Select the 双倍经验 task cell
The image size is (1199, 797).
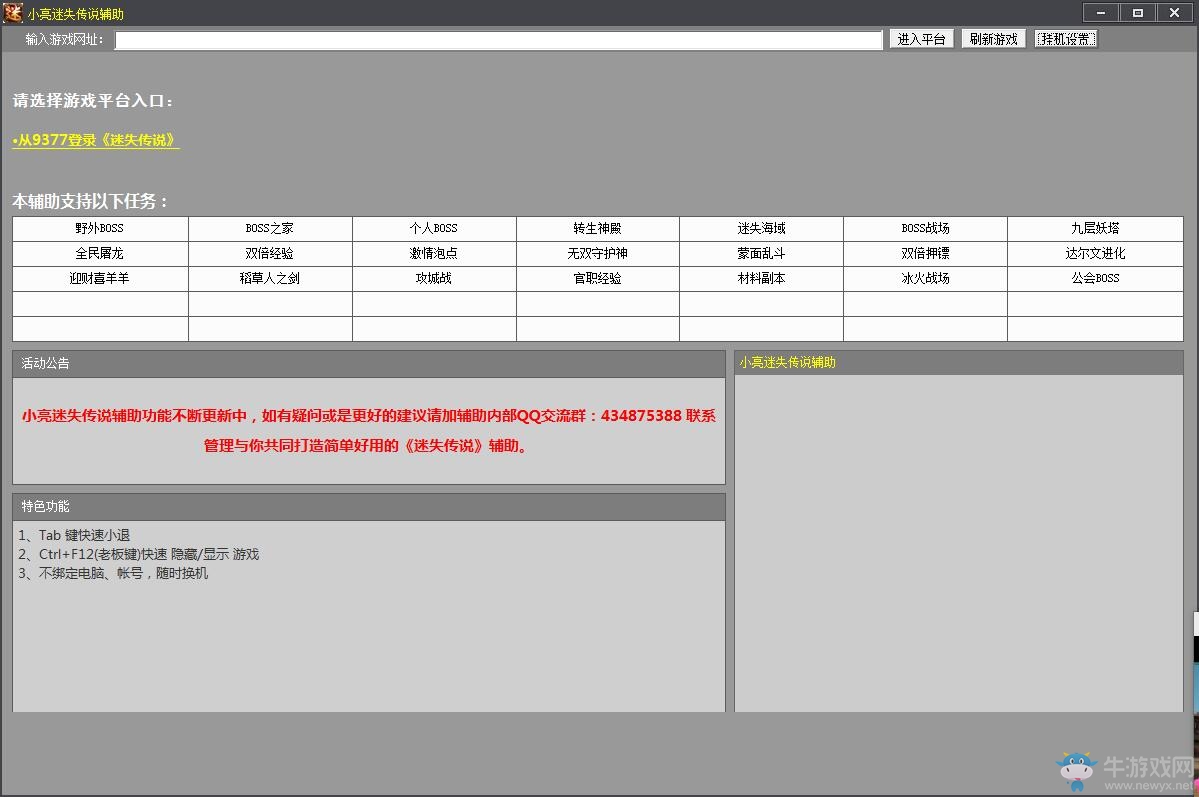pos(270,254)
